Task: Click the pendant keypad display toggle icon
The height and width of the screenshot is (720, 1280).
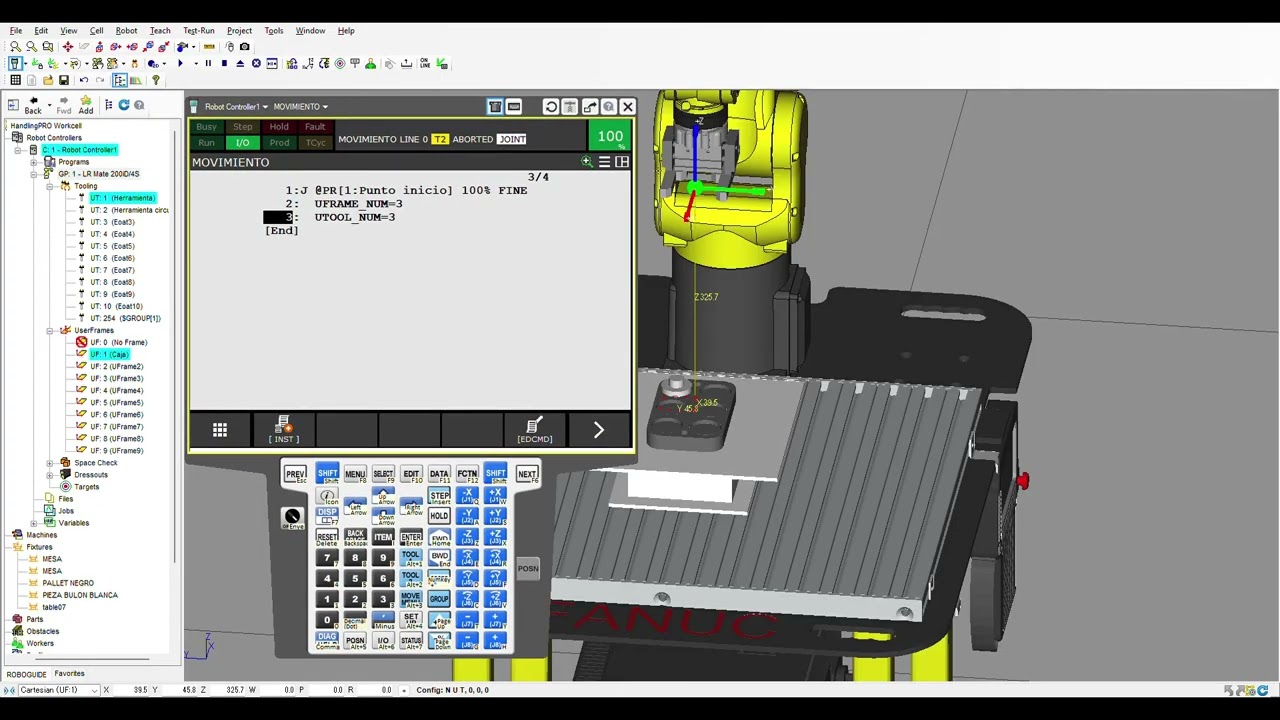Action: coord(495,107)
